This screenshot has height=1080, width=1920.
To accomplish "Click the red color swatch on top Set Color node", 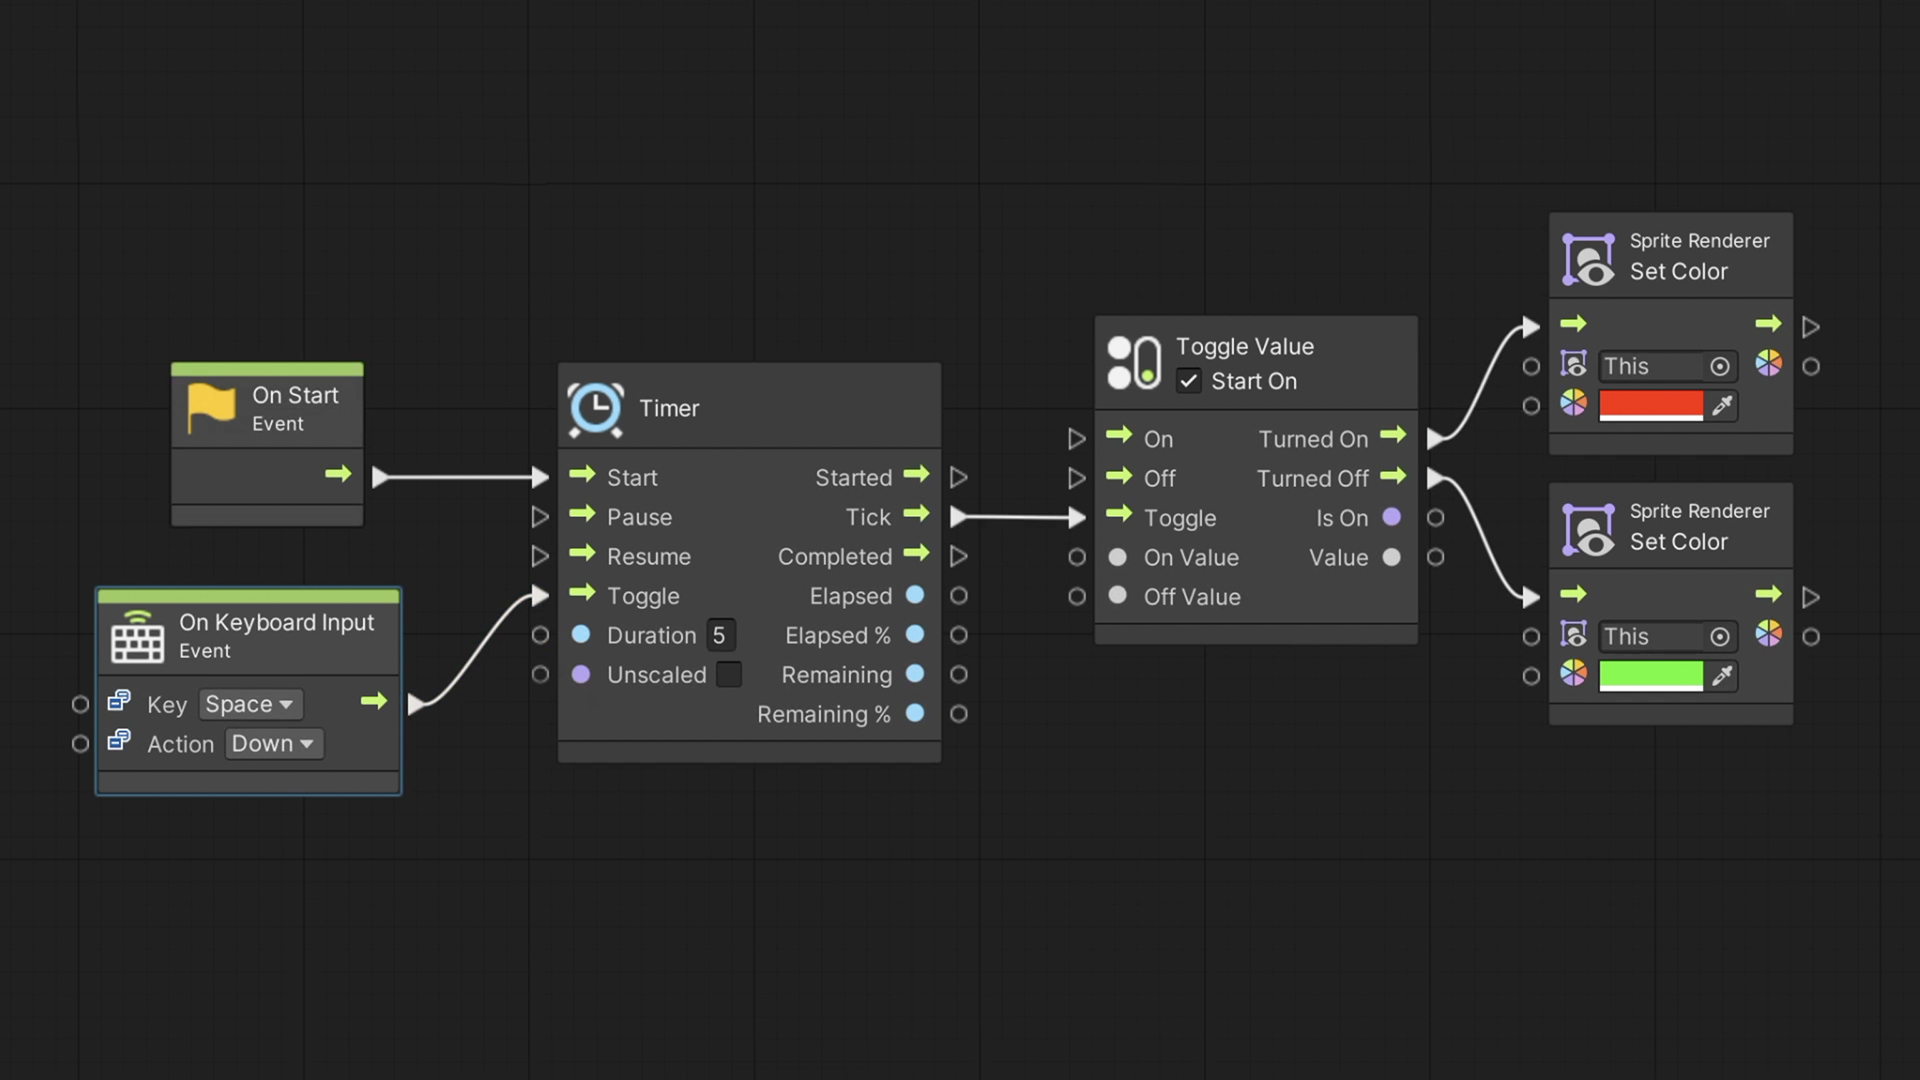I will tap(1652, 405).
